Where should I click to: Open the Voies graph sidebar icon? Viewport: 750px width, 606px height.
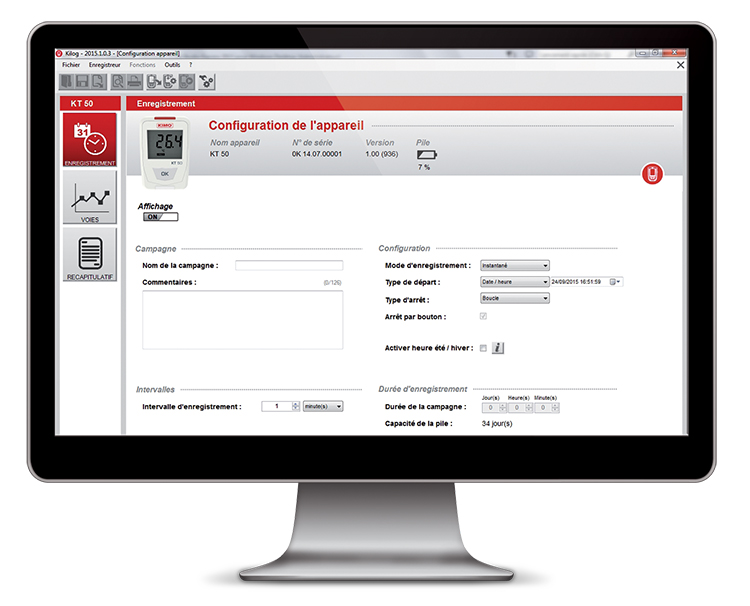click(89, 197)
